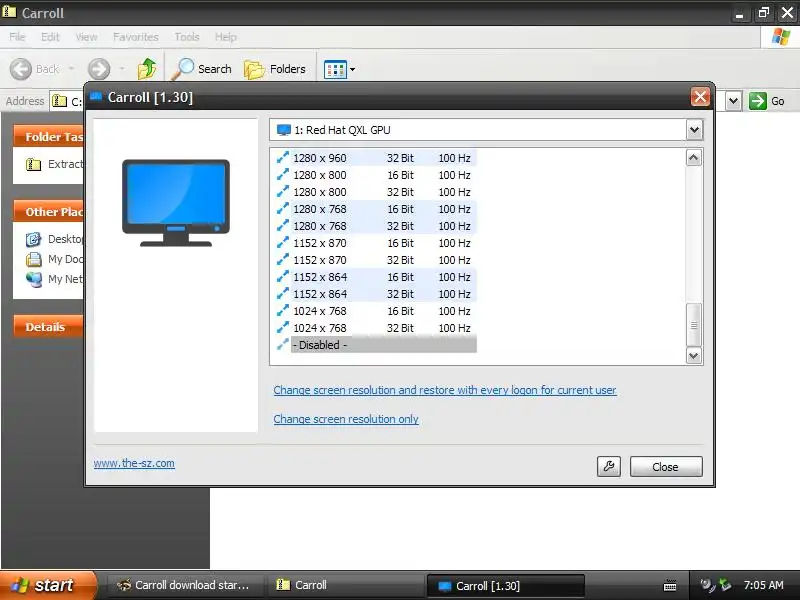Open the Views dropdown arrow in toolbar
800x600 pixels.
pos(353,69)
